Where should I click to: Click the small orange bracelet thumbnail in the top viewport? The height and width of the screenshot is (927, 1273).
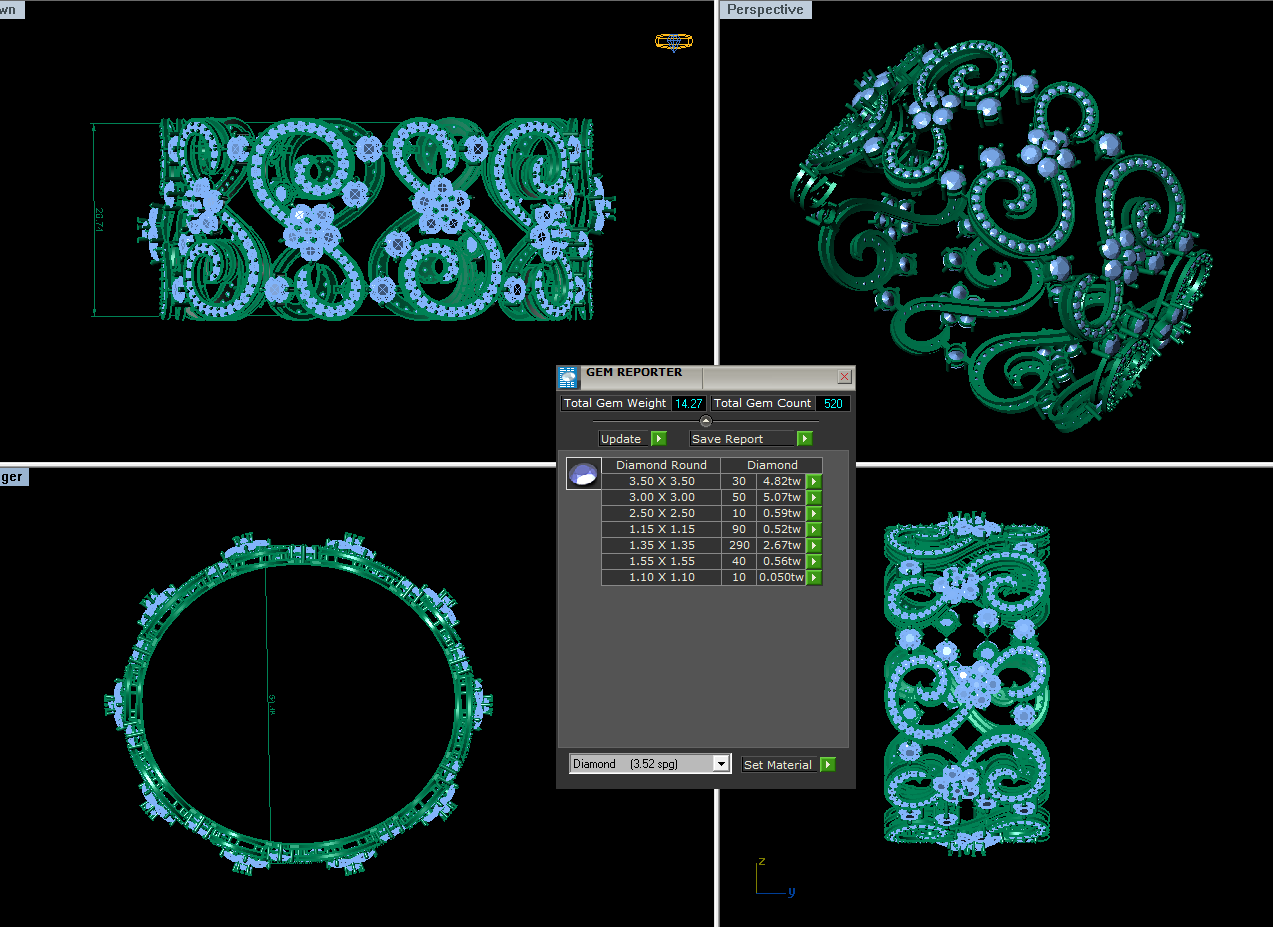pyautogui.click(x=673, y=41)
